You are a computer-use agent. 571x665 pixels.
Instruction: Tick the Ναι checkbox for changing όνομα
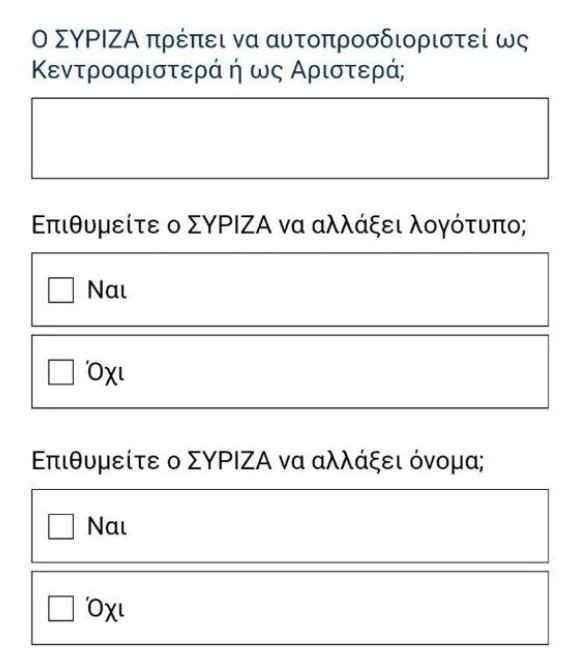click(61, 526)
